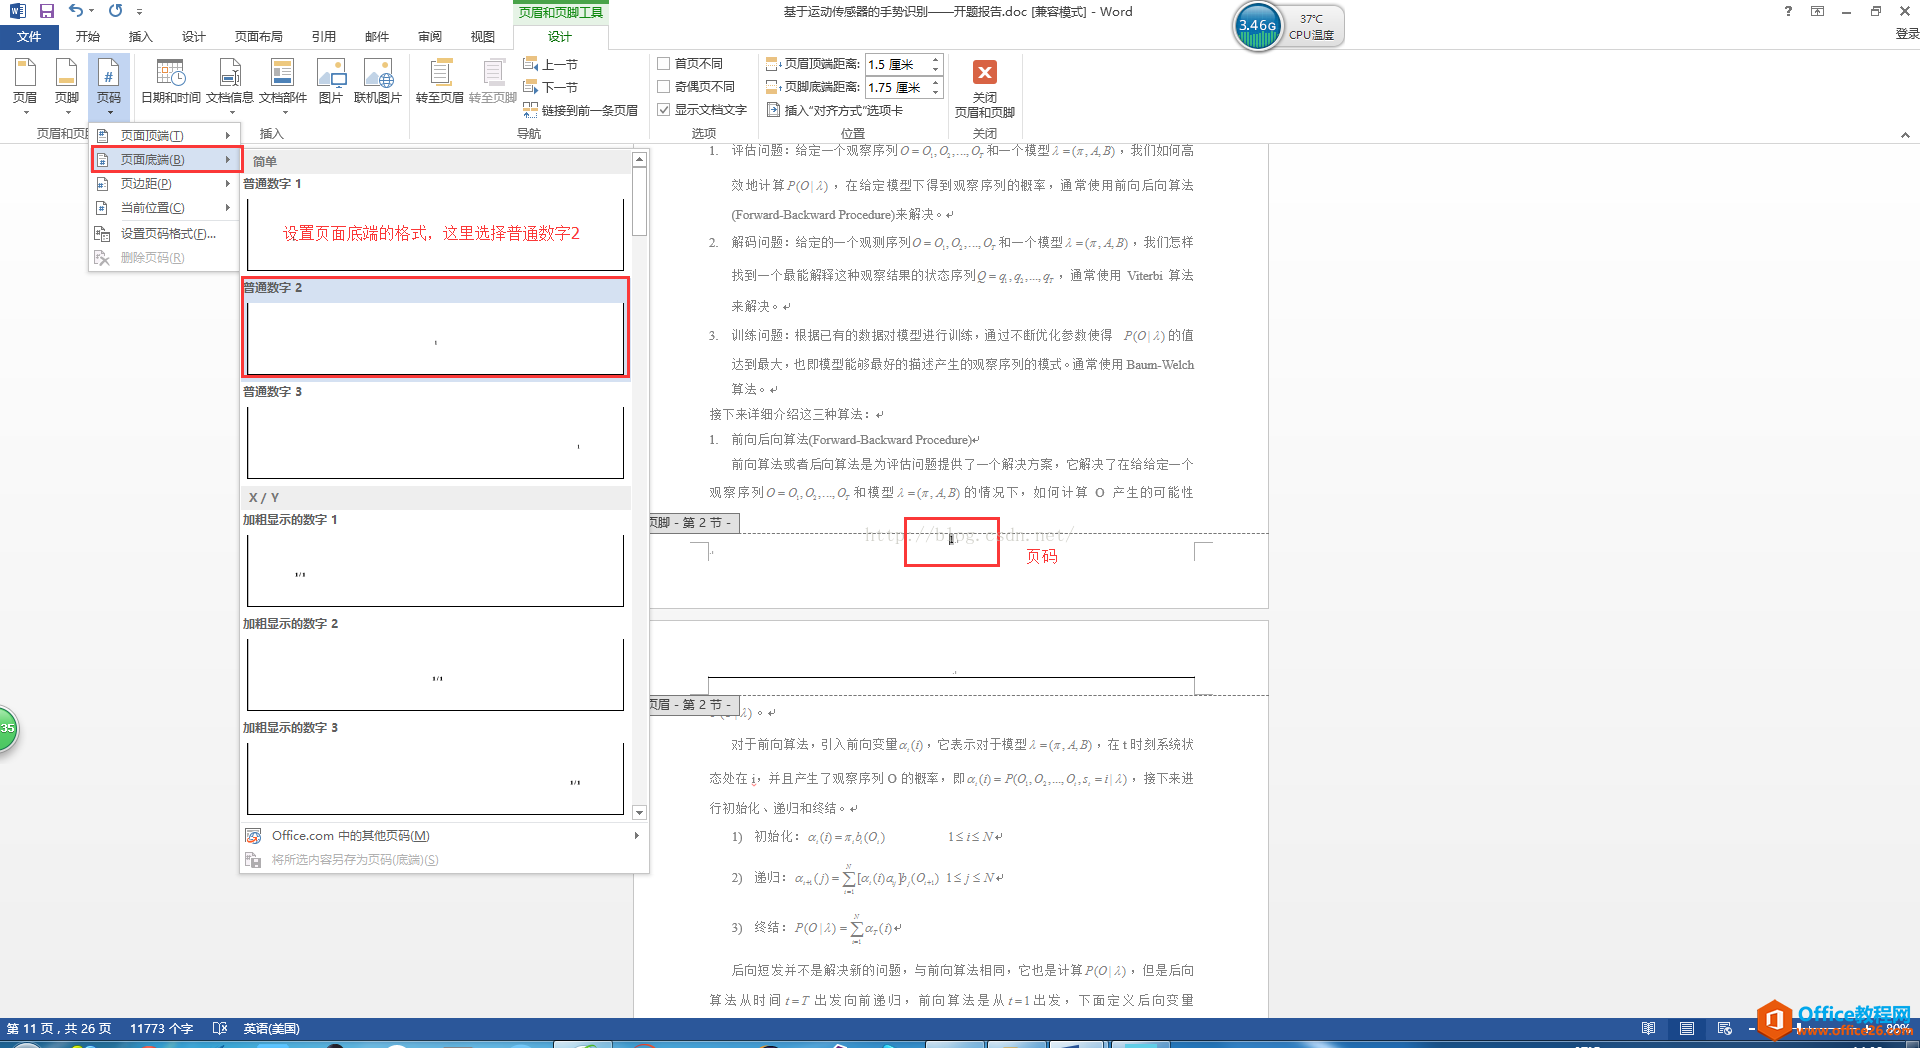Insert Picture (图片) from ribbon
The height and width of the screenshot is (1048, 1920).
(331, 82)
